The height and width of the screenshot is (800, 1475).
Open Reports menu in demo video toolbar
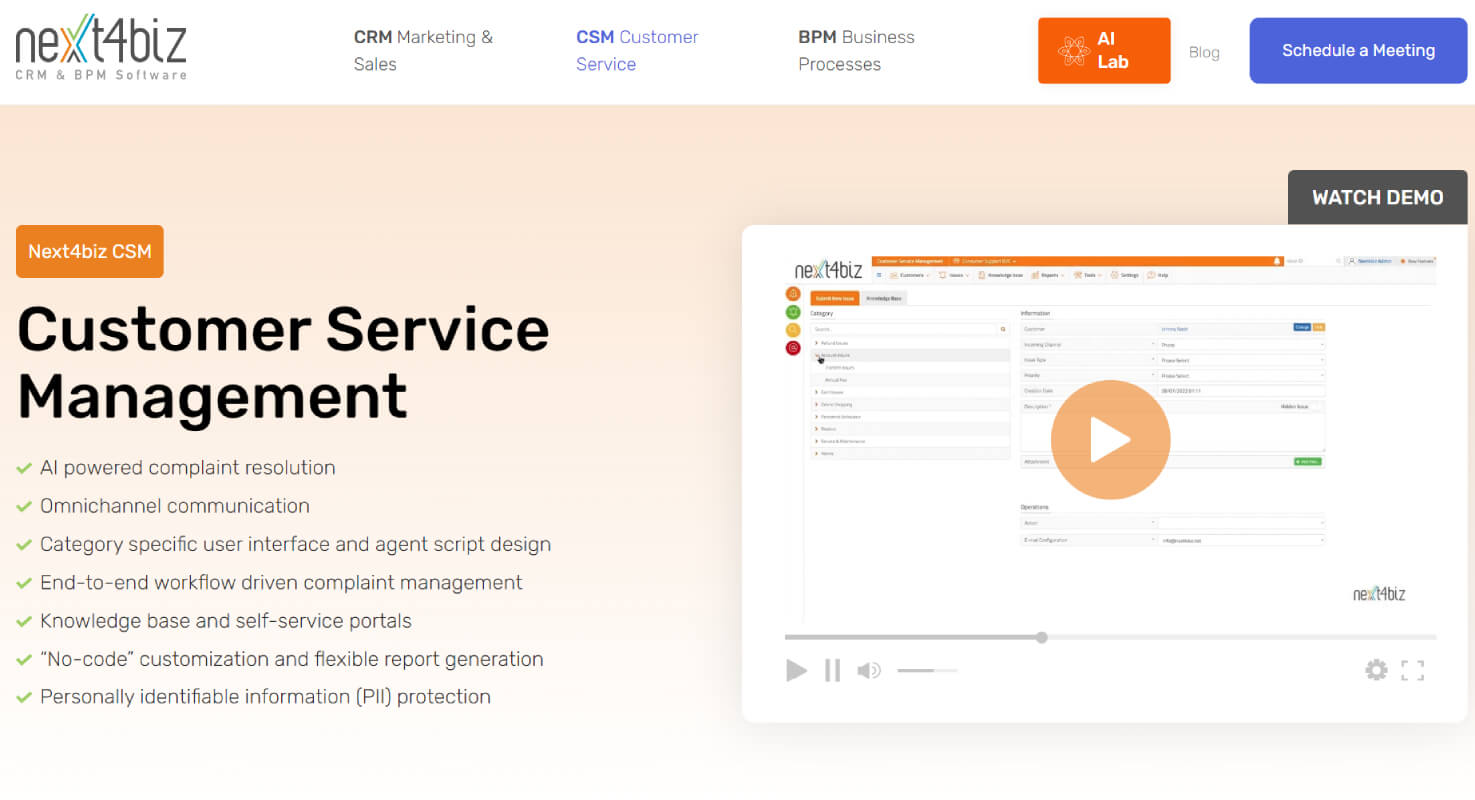point(1047,275)
